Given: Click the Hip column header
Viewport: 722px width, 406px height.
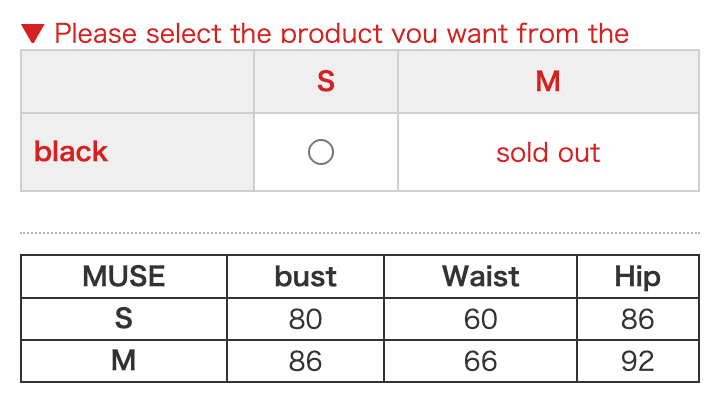Looking at the screenshot, I should tap(637, 276).
